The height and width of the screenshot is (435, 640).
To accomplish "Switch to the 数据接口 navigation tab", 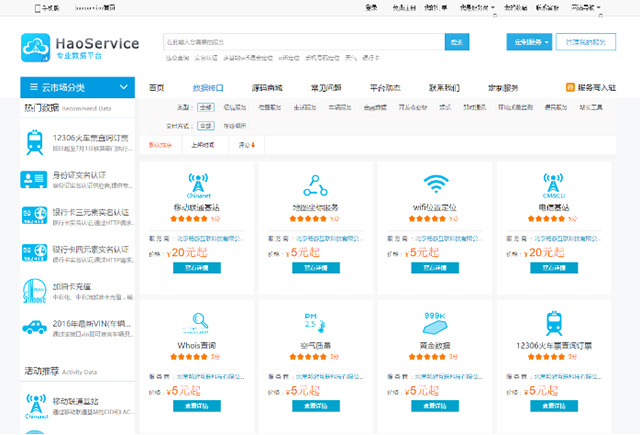I will pos(208,88).
